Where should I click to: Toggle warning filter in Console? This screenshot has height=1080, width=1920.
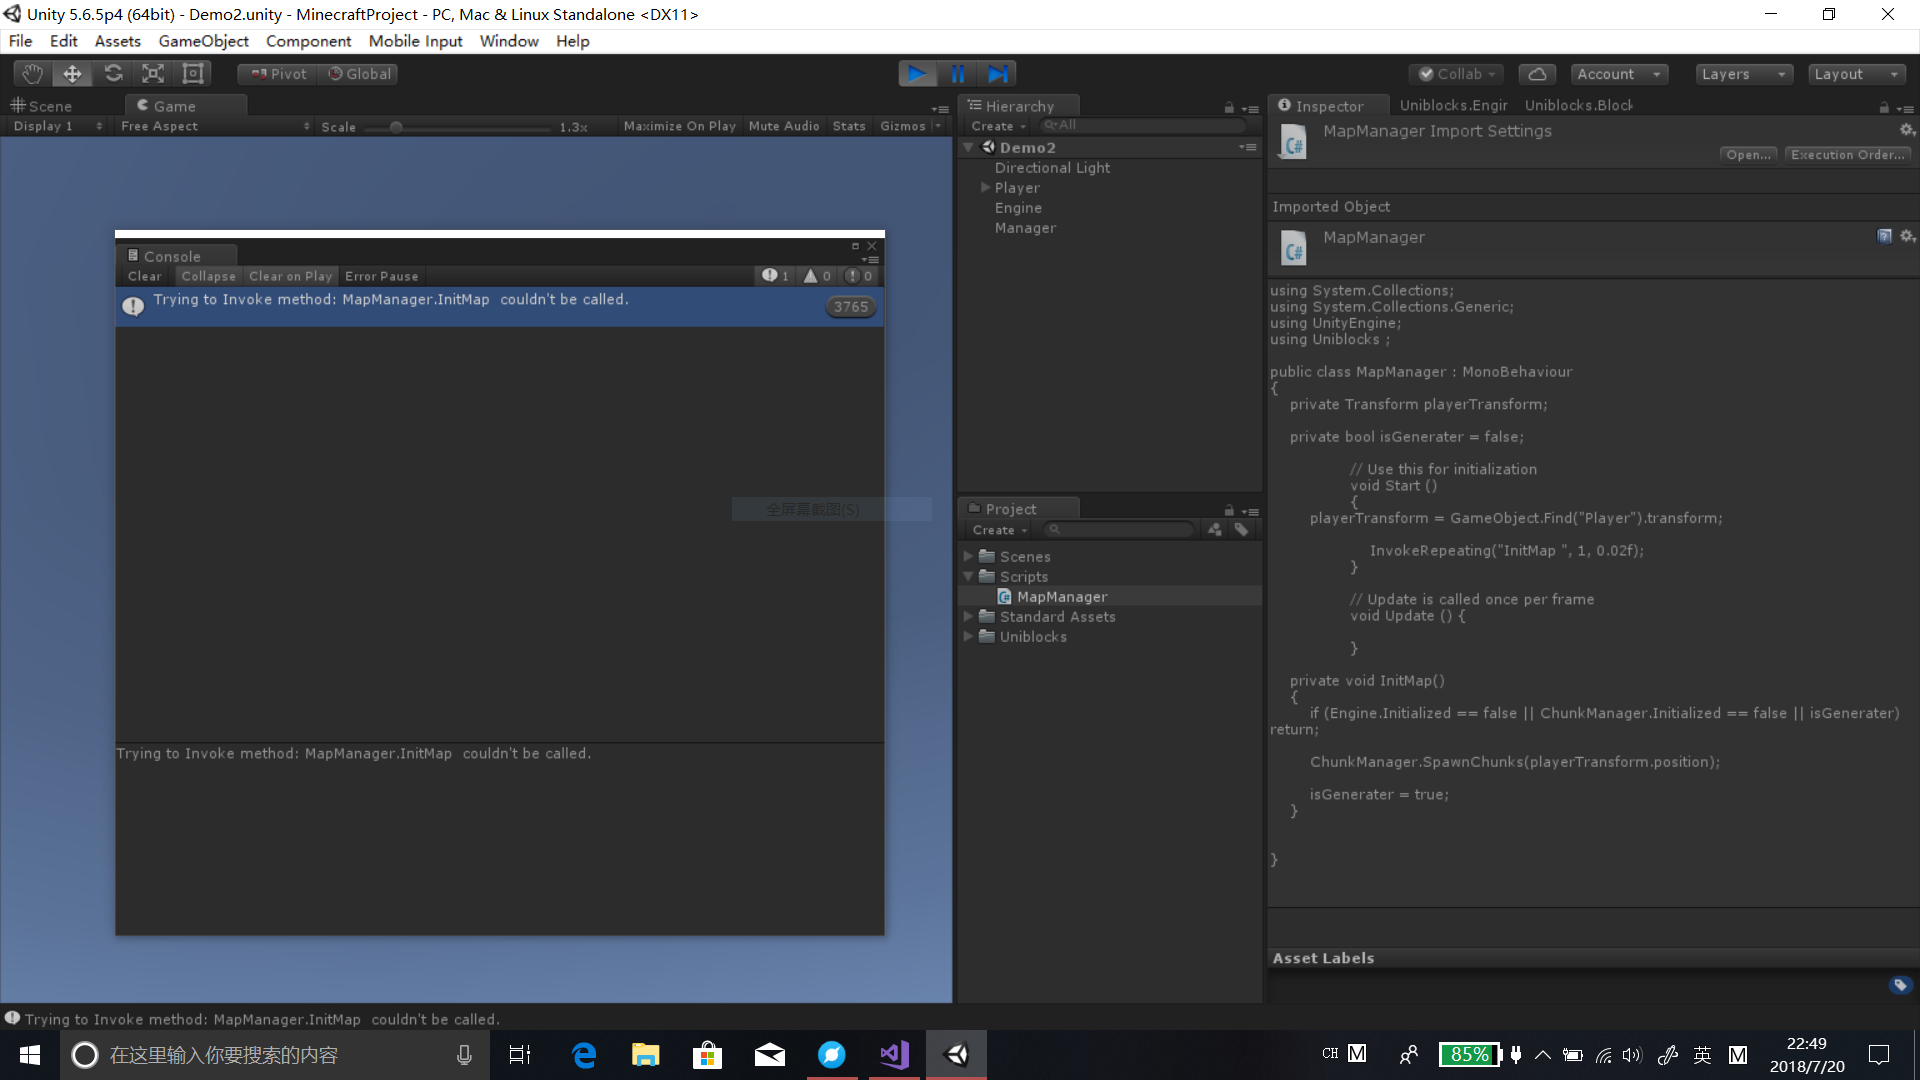click(817, 276)
